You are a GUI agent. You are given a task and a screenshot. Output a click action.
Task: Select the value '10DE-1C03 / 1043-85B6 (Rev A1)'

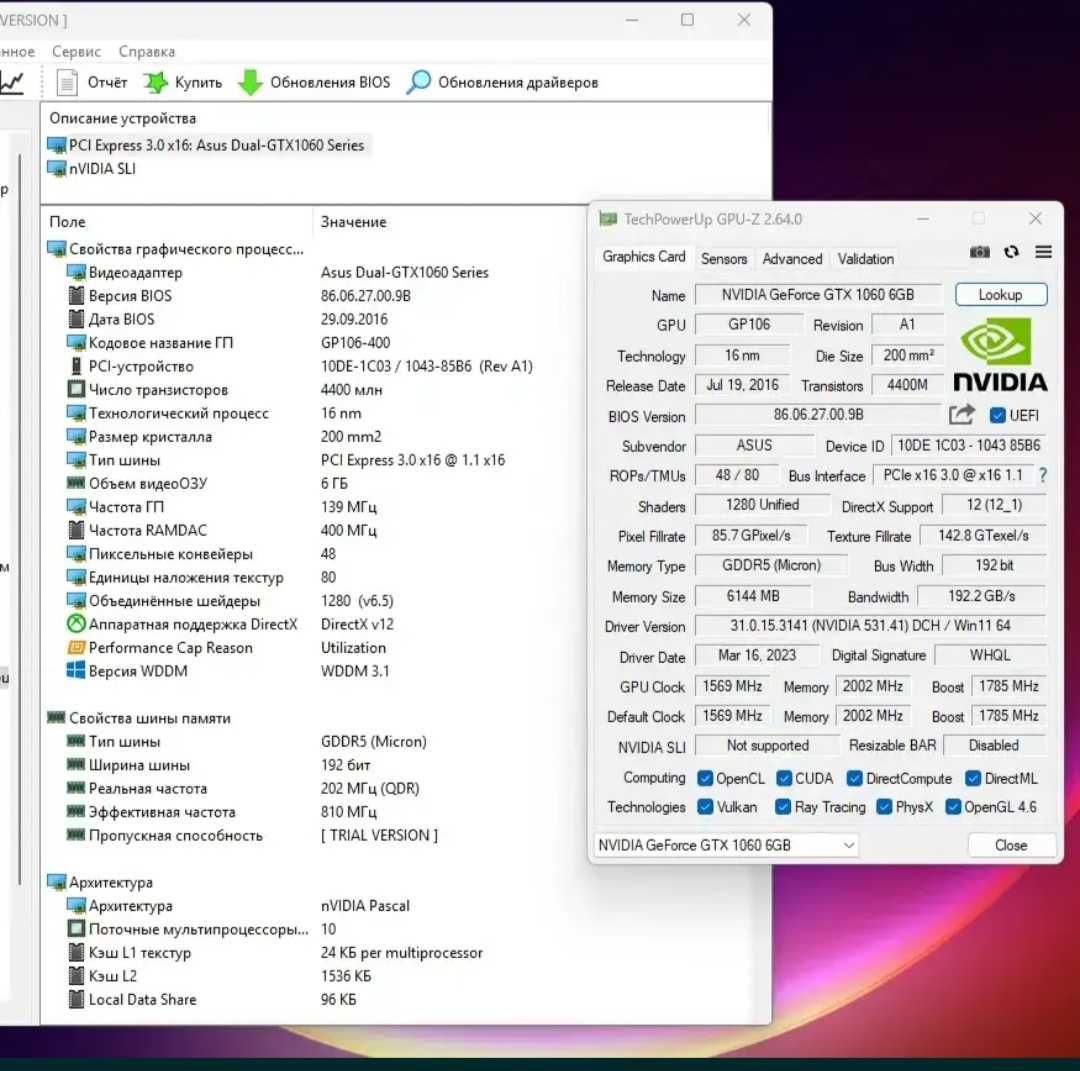click(426, 366)
